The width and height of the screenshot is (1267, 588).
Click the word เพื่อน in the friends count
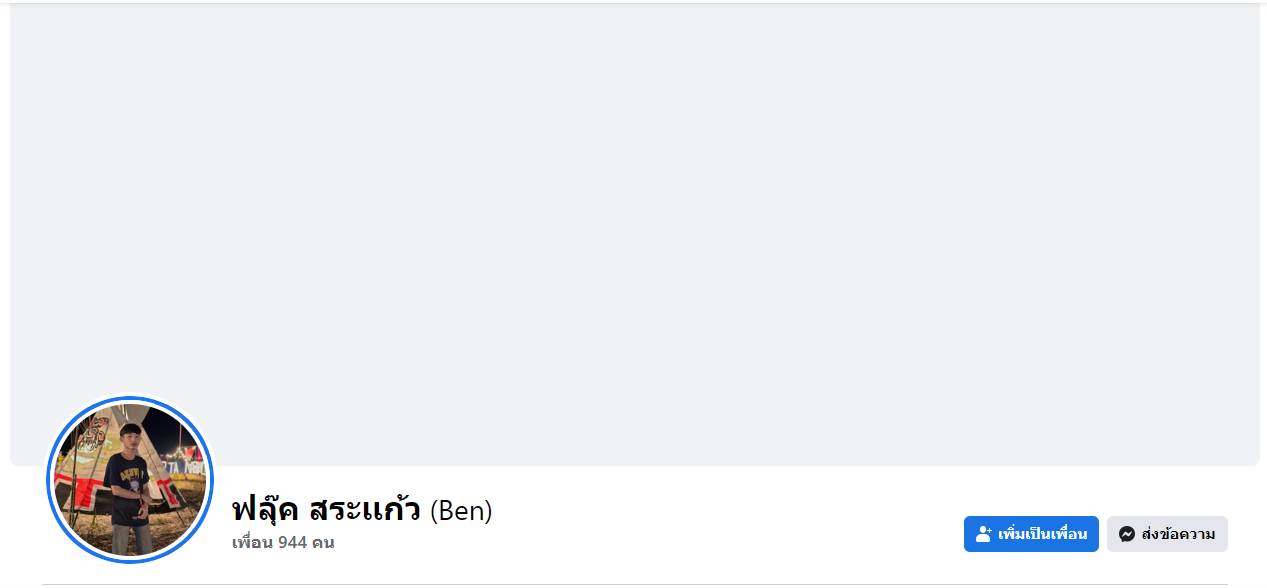[251, 543]
